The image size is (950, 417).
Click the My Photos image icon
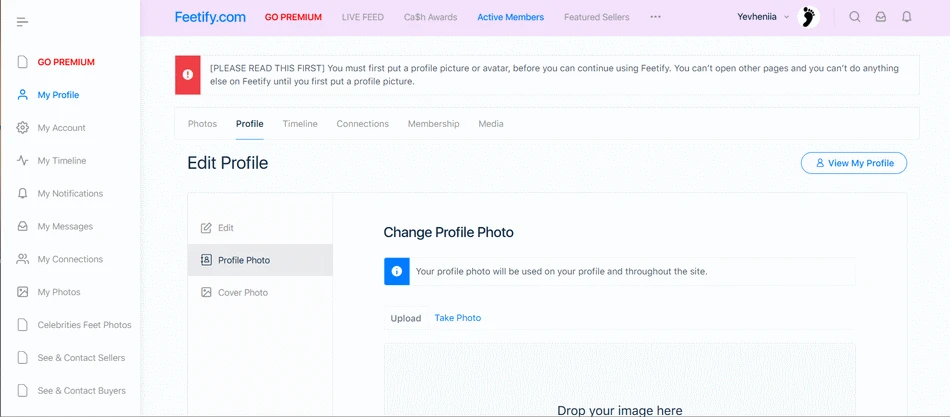coord(23,292)
